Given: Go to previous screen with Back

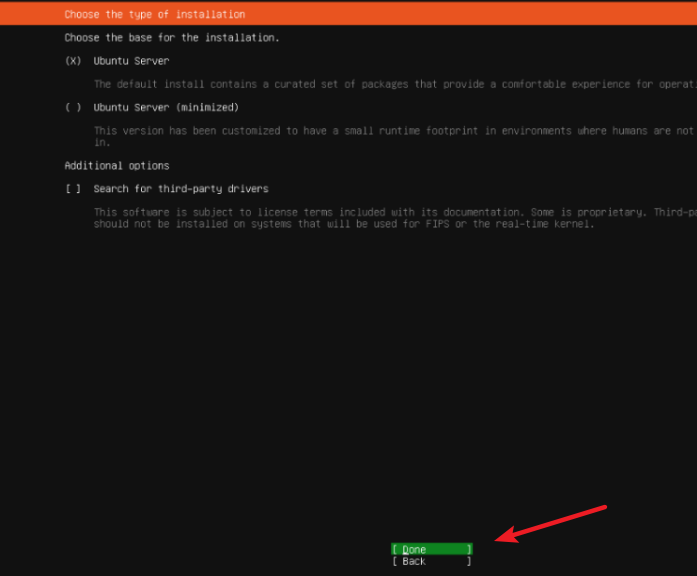Looking at the screenshot, I should pos(432,561).
